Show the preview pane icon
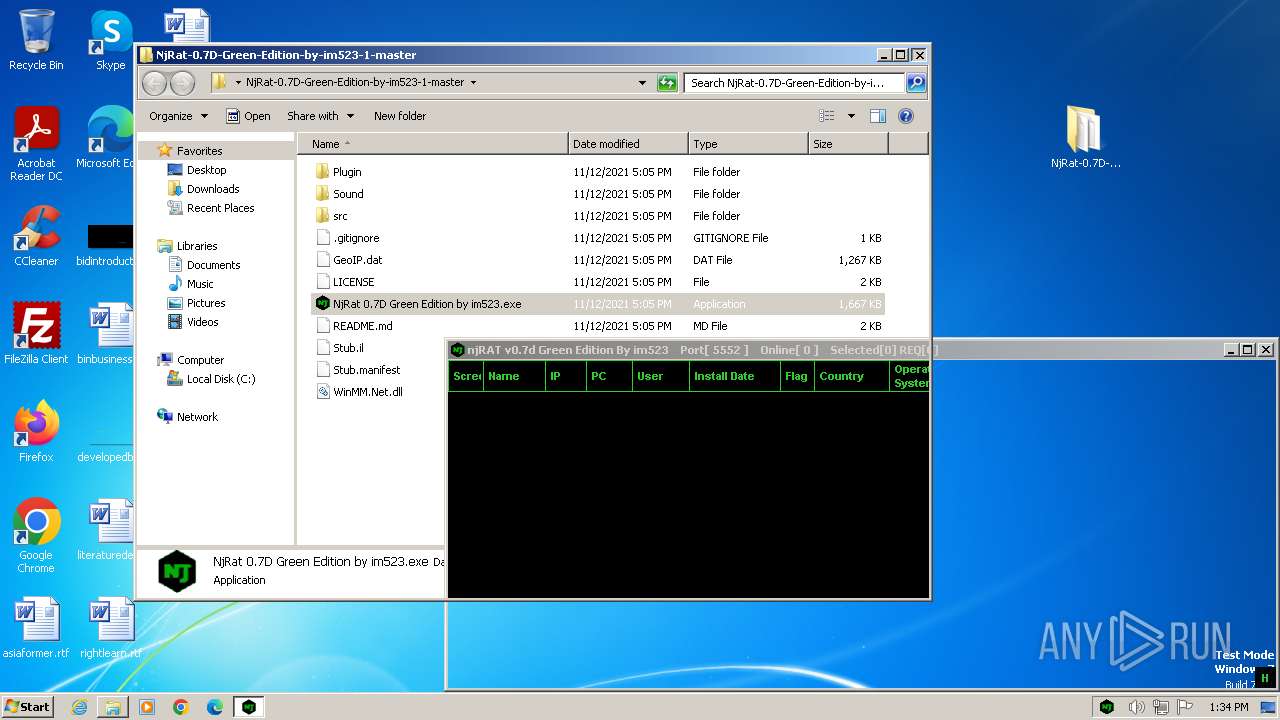The height and width of the screenshot is (720, 1280). pos(878,116)
